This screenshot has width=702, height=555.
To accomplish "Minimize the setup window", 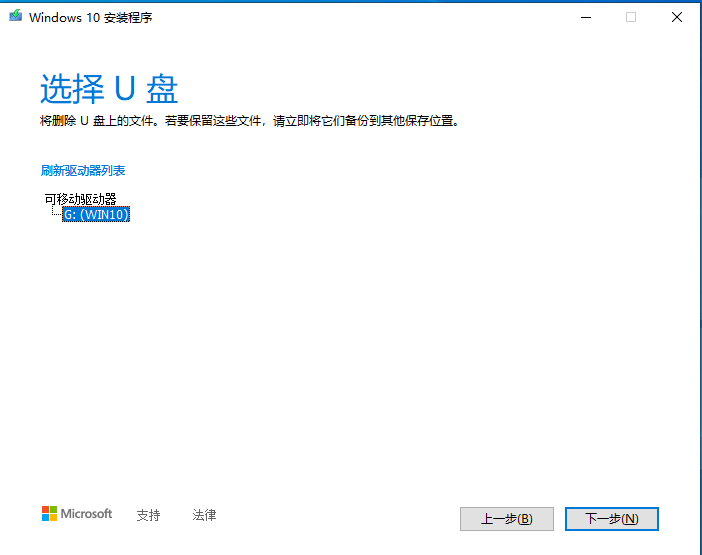I will 586,17.
